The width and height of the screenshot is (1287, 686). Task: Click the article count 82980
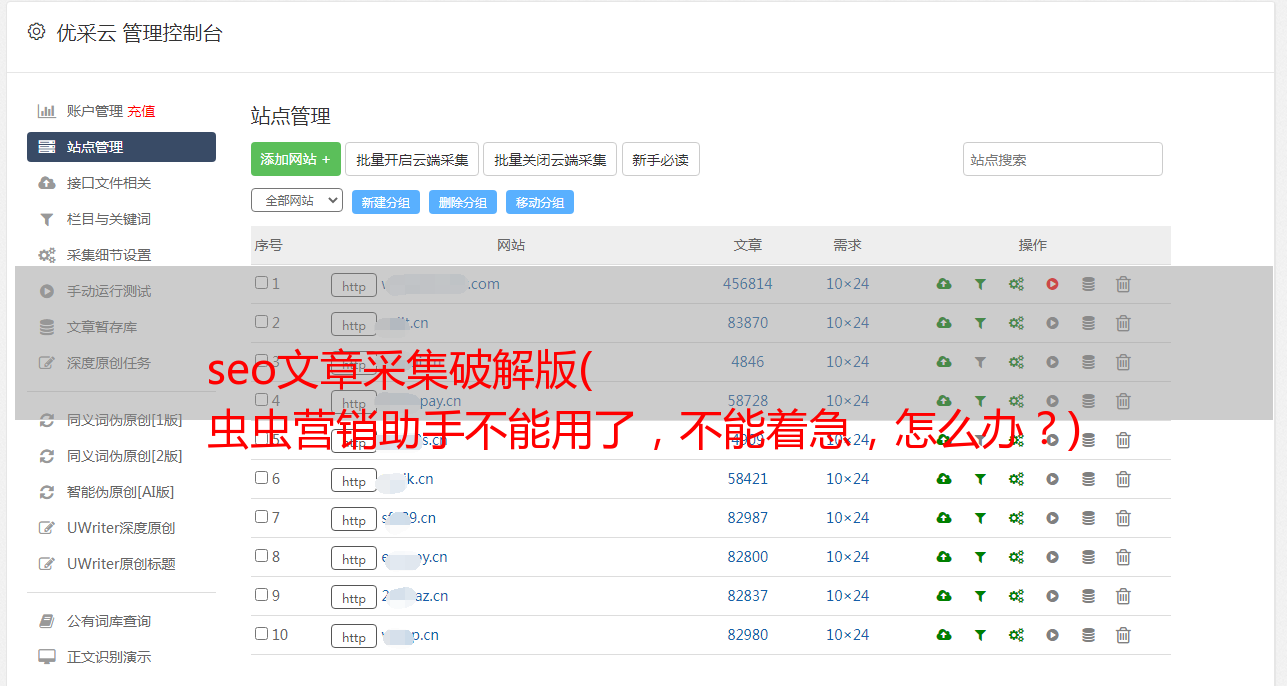pos(748,635)
